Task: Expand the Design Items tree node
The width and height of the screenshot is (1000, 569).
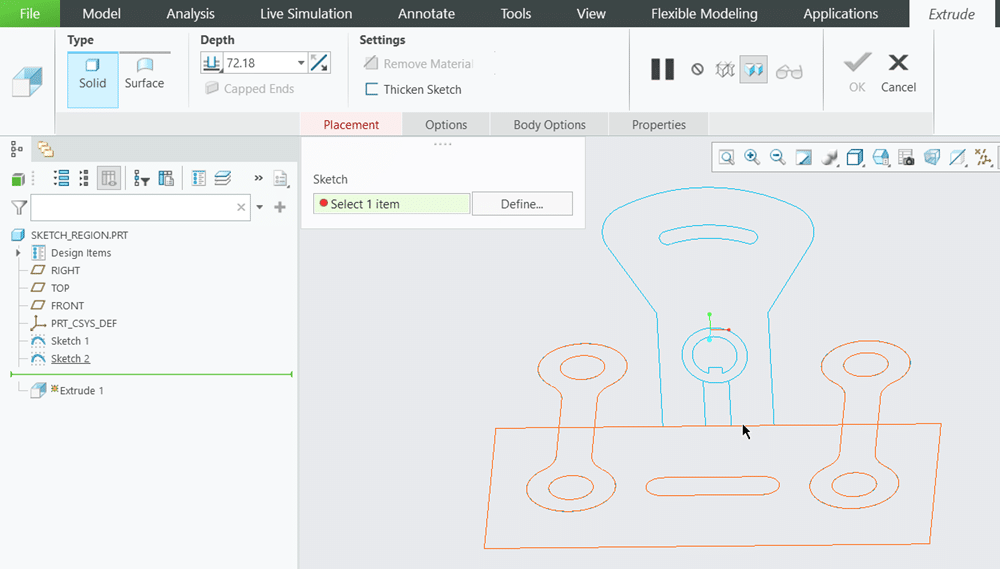Action: point(18,253)
